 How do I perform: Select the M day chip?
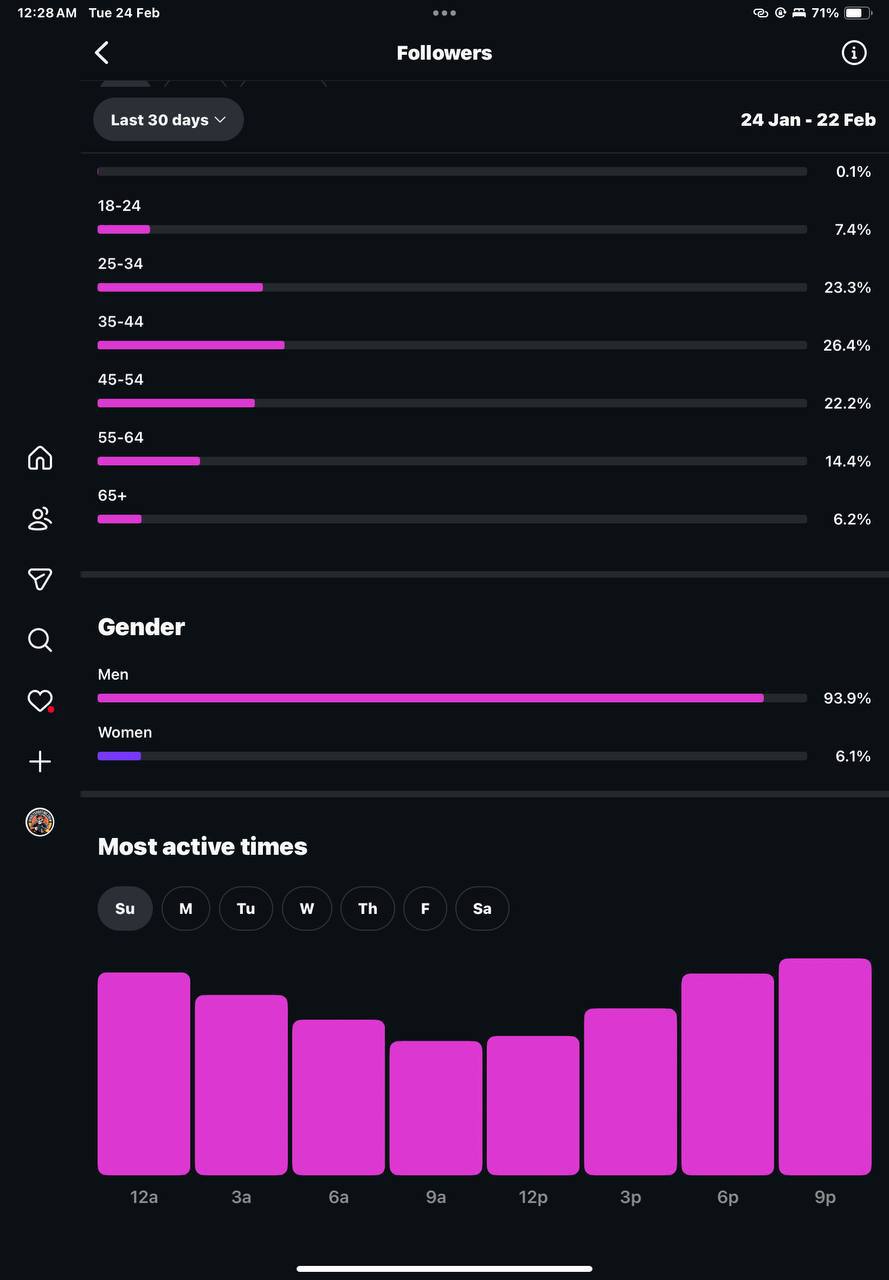pos(186,909)
